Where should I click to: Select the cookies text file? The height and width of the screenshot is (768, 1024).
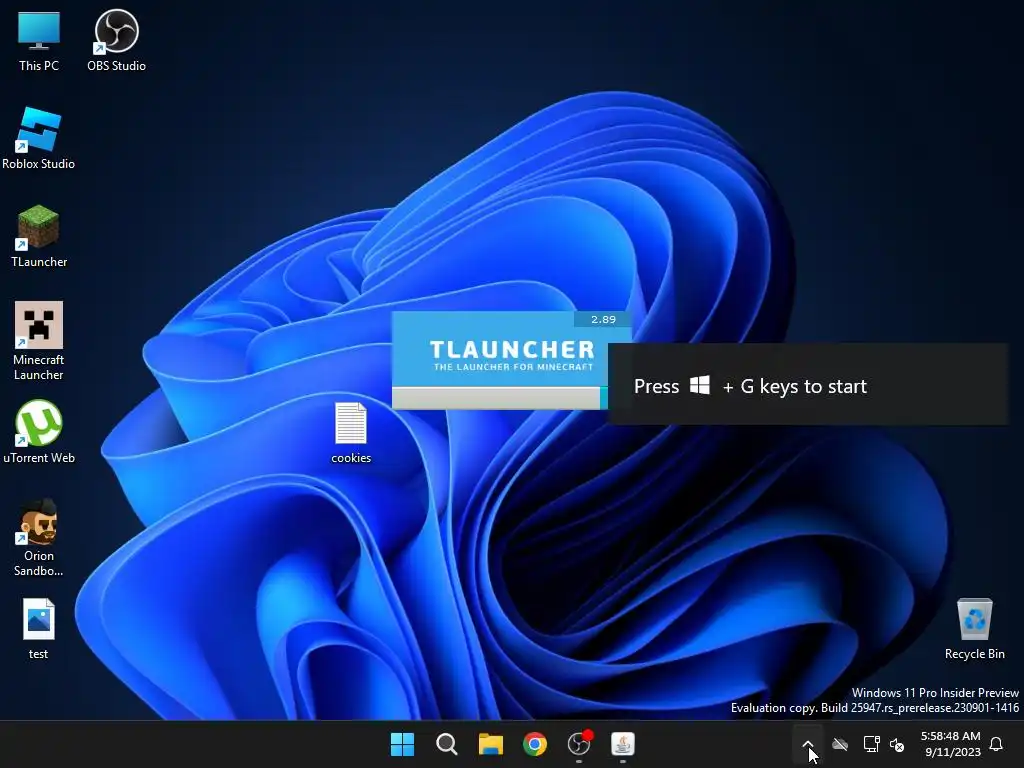pos(351,433)
